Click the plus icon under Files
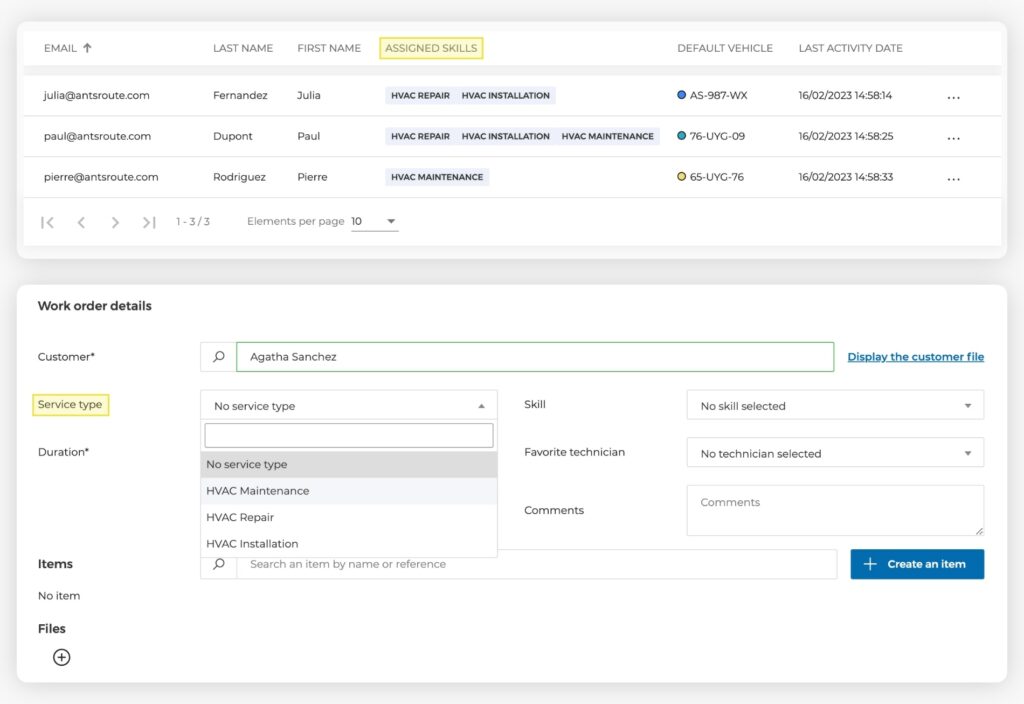The width and height of the screenshot is (1024, 704). pos(62,657)
